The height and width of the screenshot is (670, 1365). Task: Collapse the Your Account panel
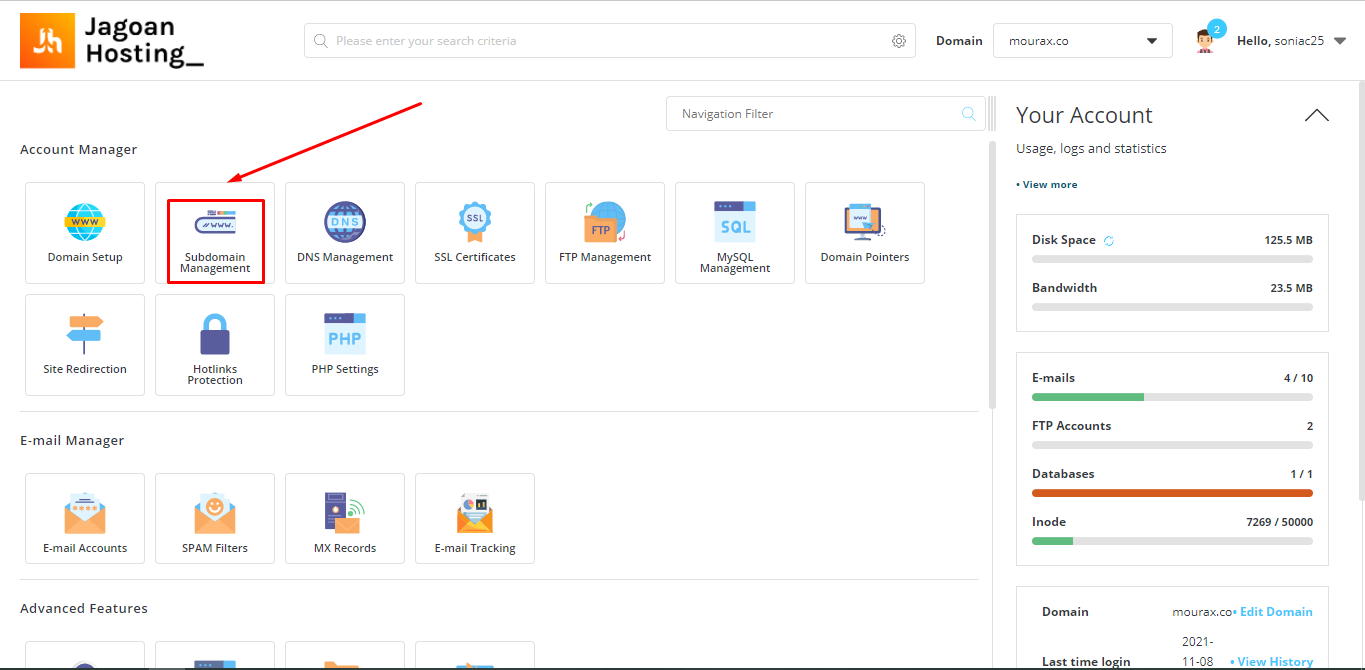[x=1317, y=115]
